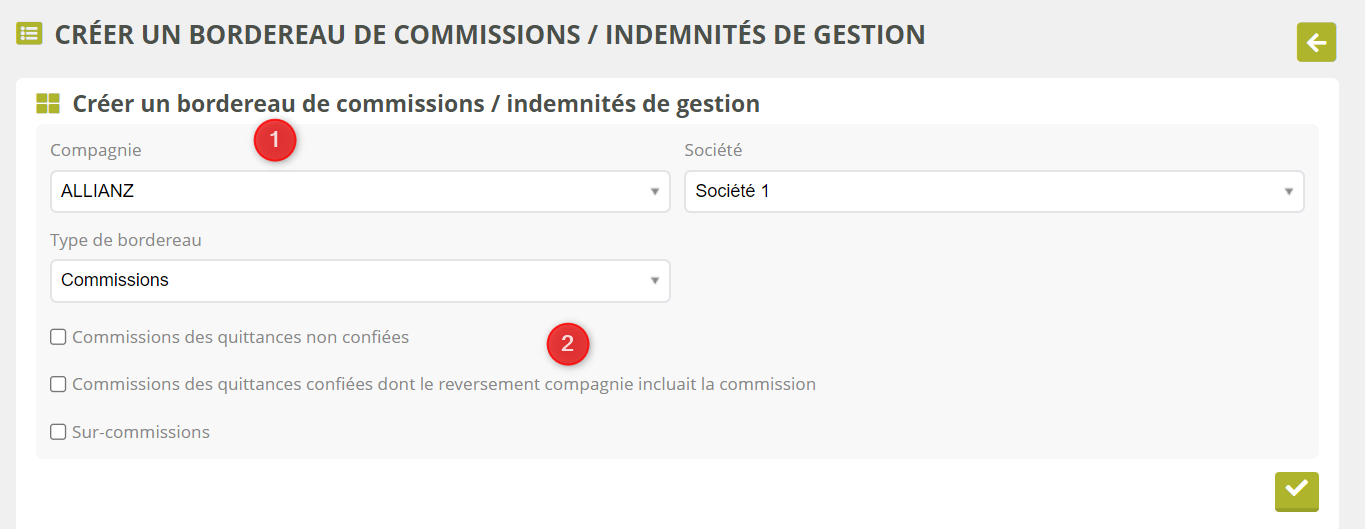Viewport: 1365px width, 529px height.
Task: Click the list icon beside the page title
Action: click(x=29, y=33)
